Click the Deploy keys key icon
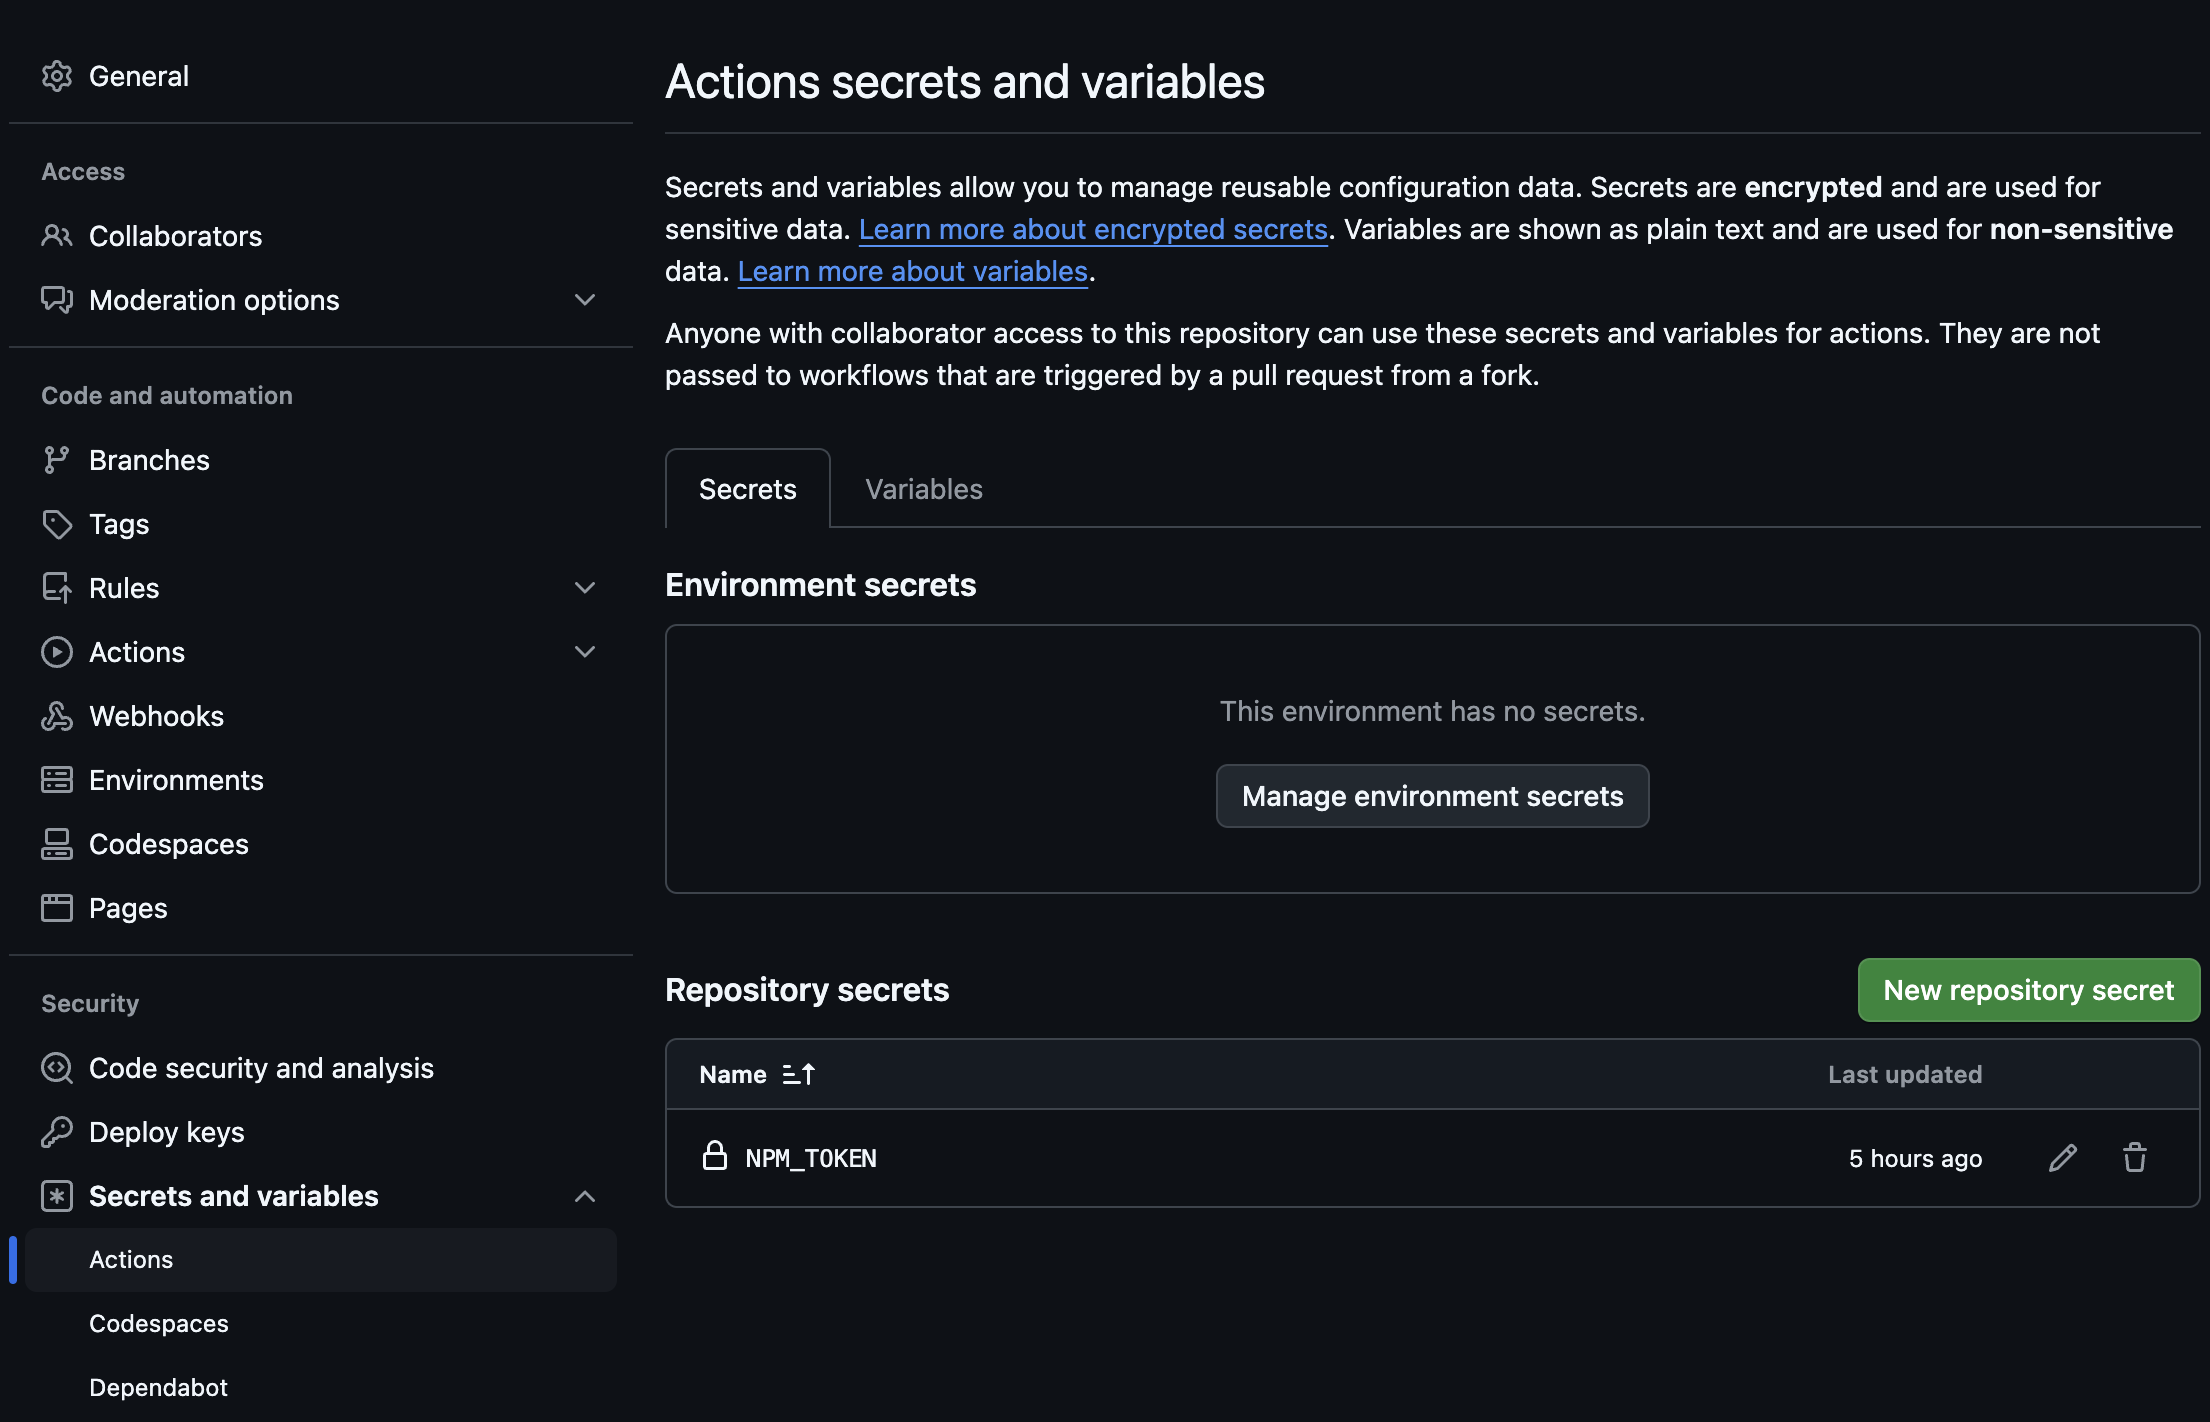Viewport: 2210px width, 1422px height. [x=57, y=1131]
